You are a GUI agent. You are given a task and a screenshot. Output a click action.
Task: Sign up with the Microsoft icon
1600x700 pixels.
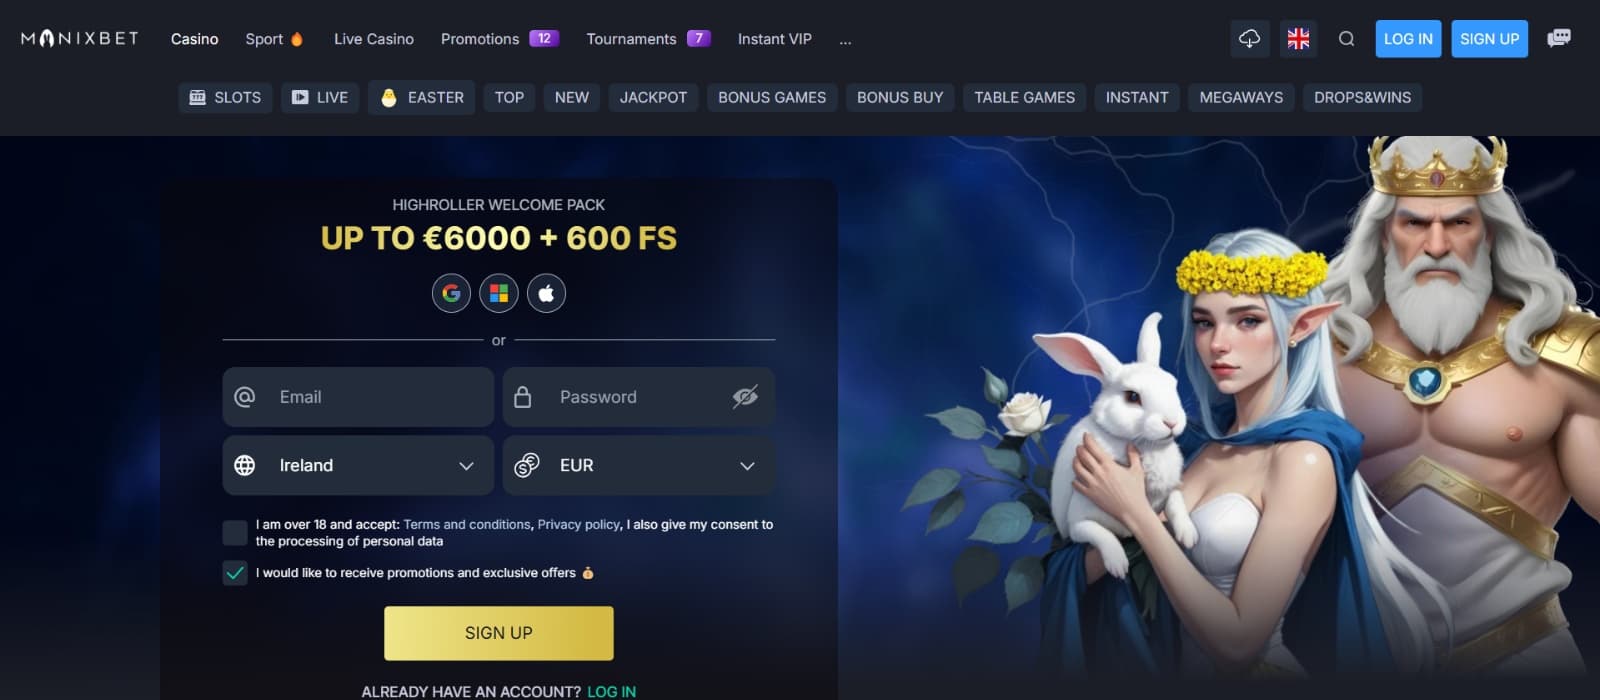(x=499, y=293)
